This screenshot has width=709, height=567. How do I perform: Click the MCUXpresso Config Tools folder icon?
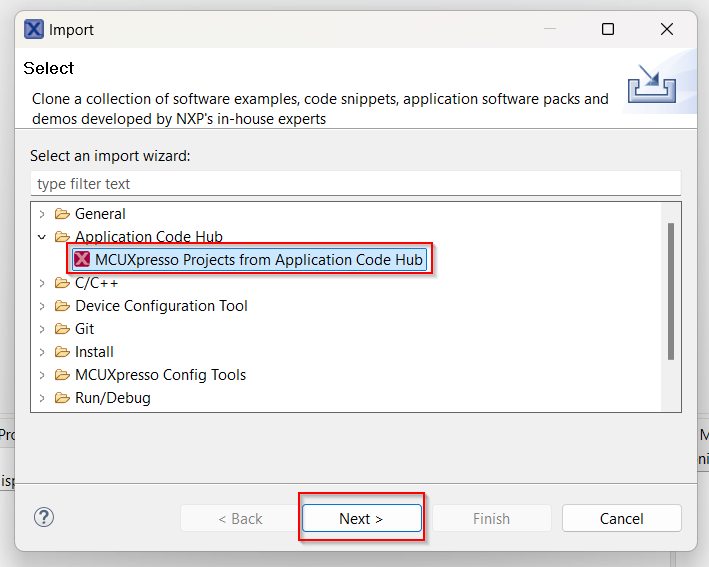(x=62, y=374)
